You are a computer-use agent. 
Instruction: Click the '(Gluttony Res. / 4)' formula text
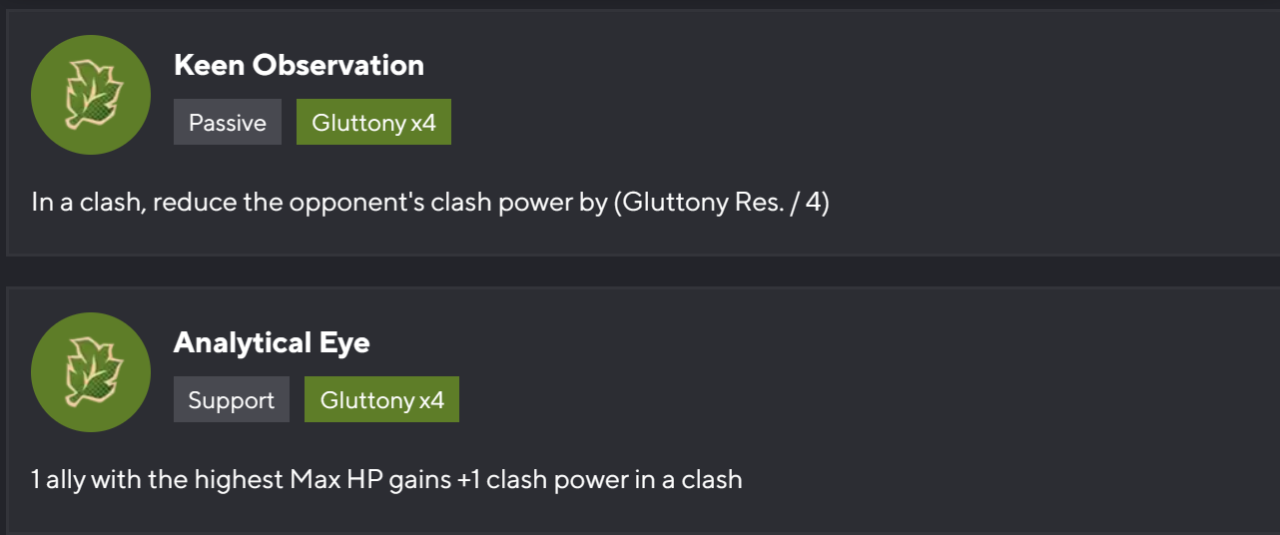721,203
